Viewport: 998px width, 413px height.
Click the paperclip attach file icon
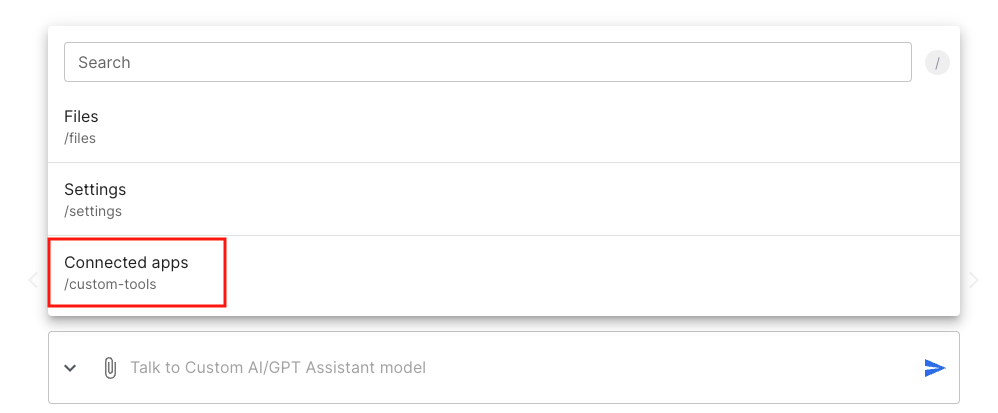[109, 368]
